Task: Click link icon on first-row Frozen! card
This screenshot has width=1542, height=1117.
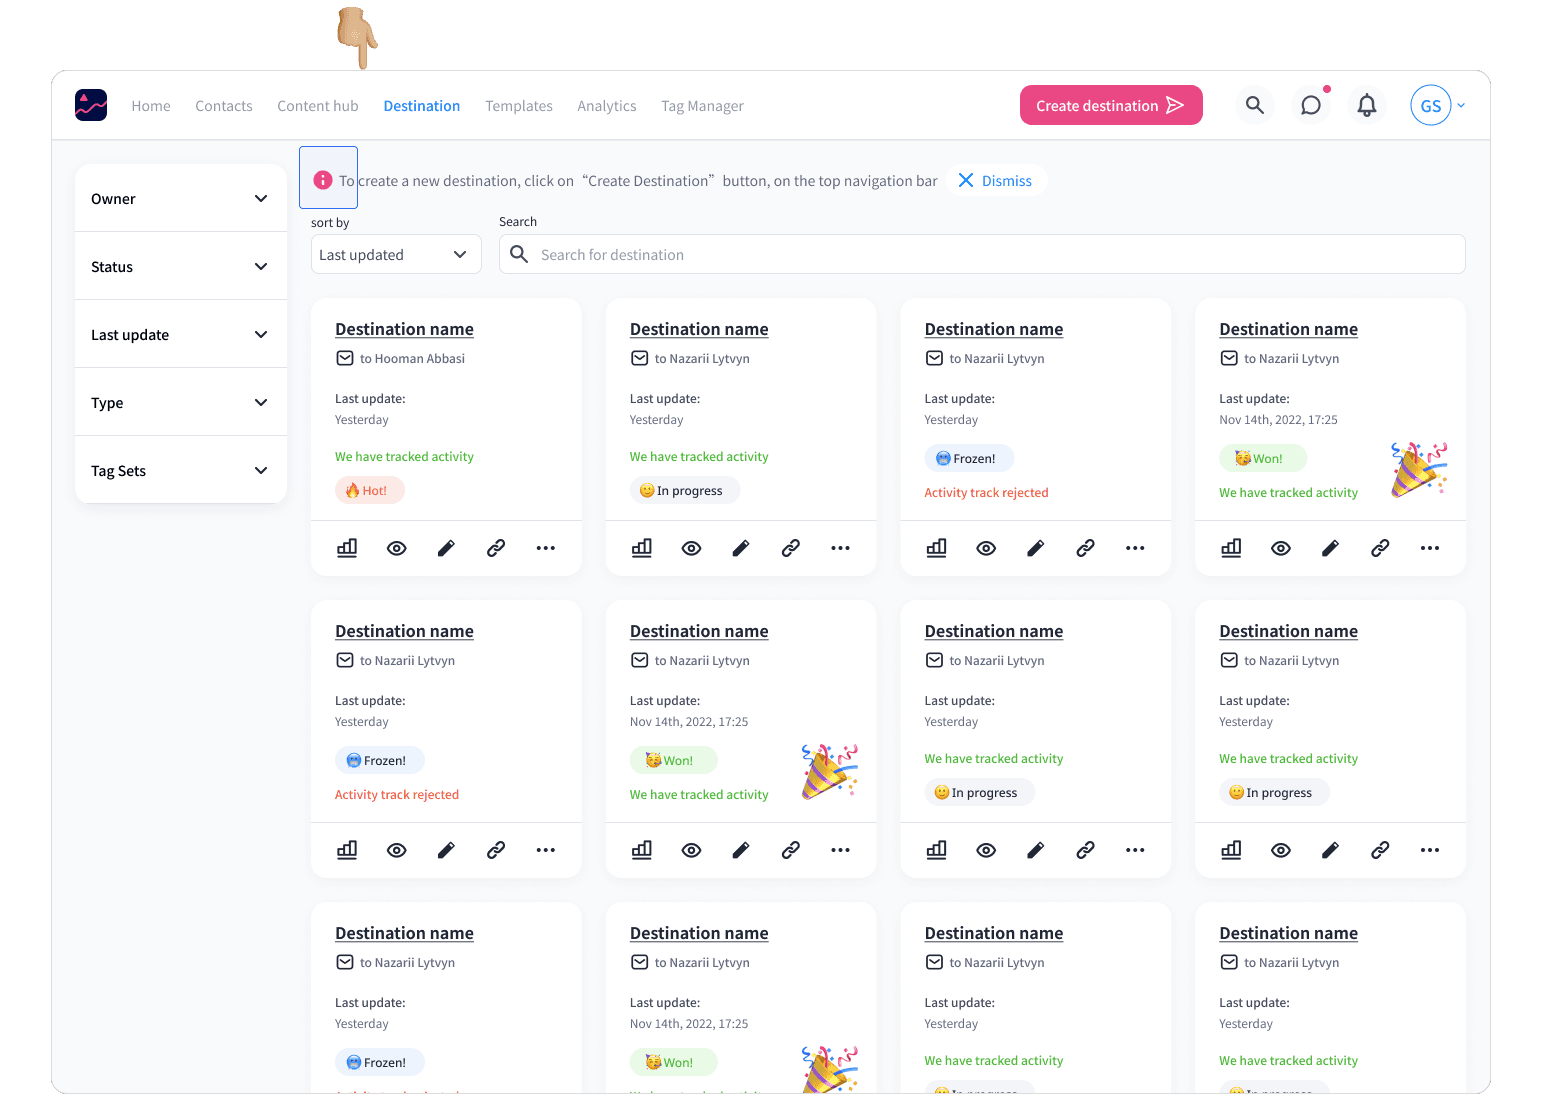Action: (1086, 548)
